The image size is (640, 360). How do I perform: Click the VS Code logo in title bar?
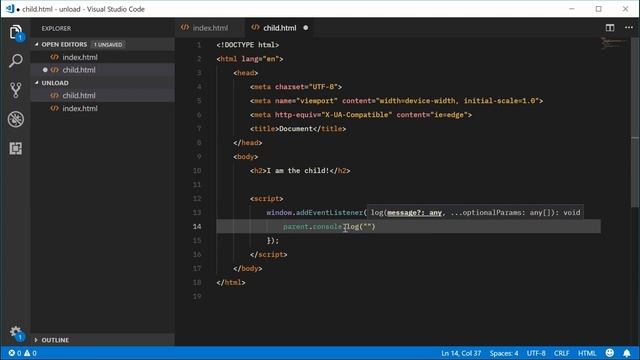pyautogui.click(x=10, y=9)
